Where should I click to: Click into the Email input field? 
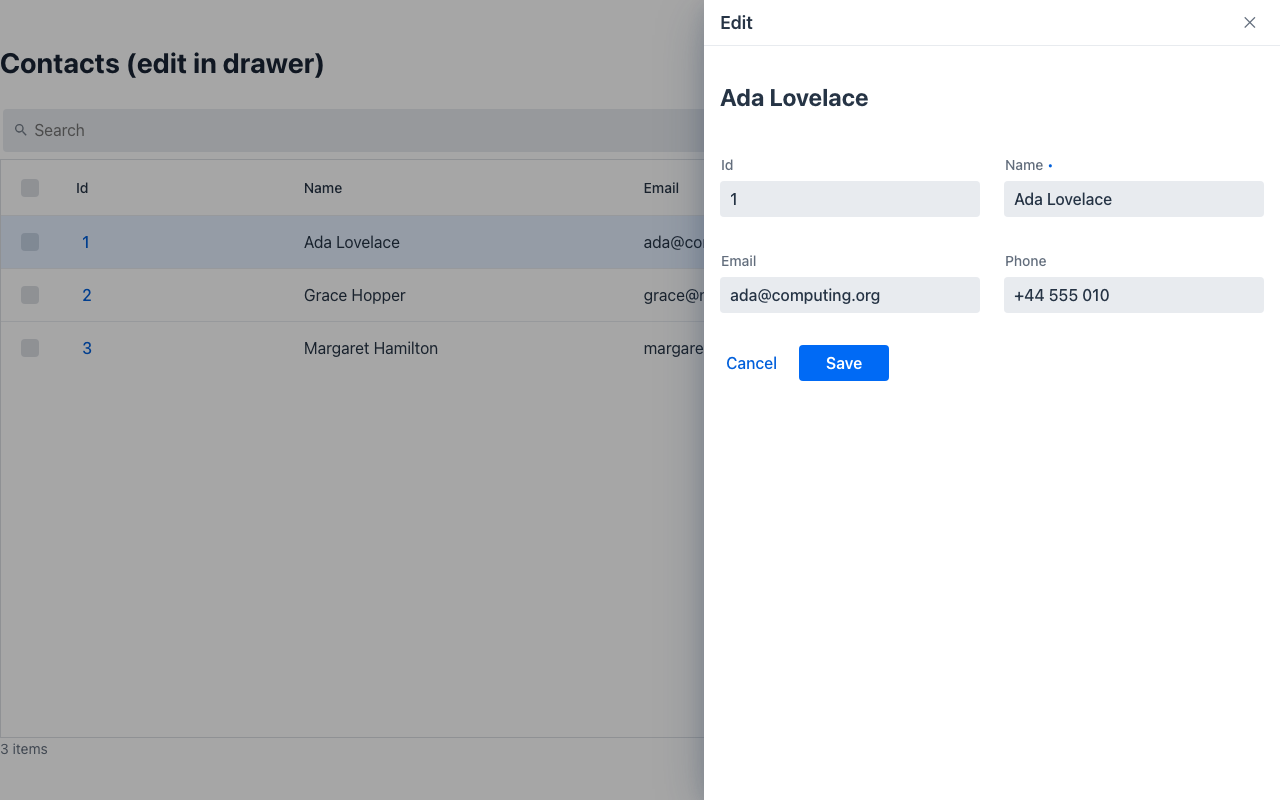[x=850, y=295]
